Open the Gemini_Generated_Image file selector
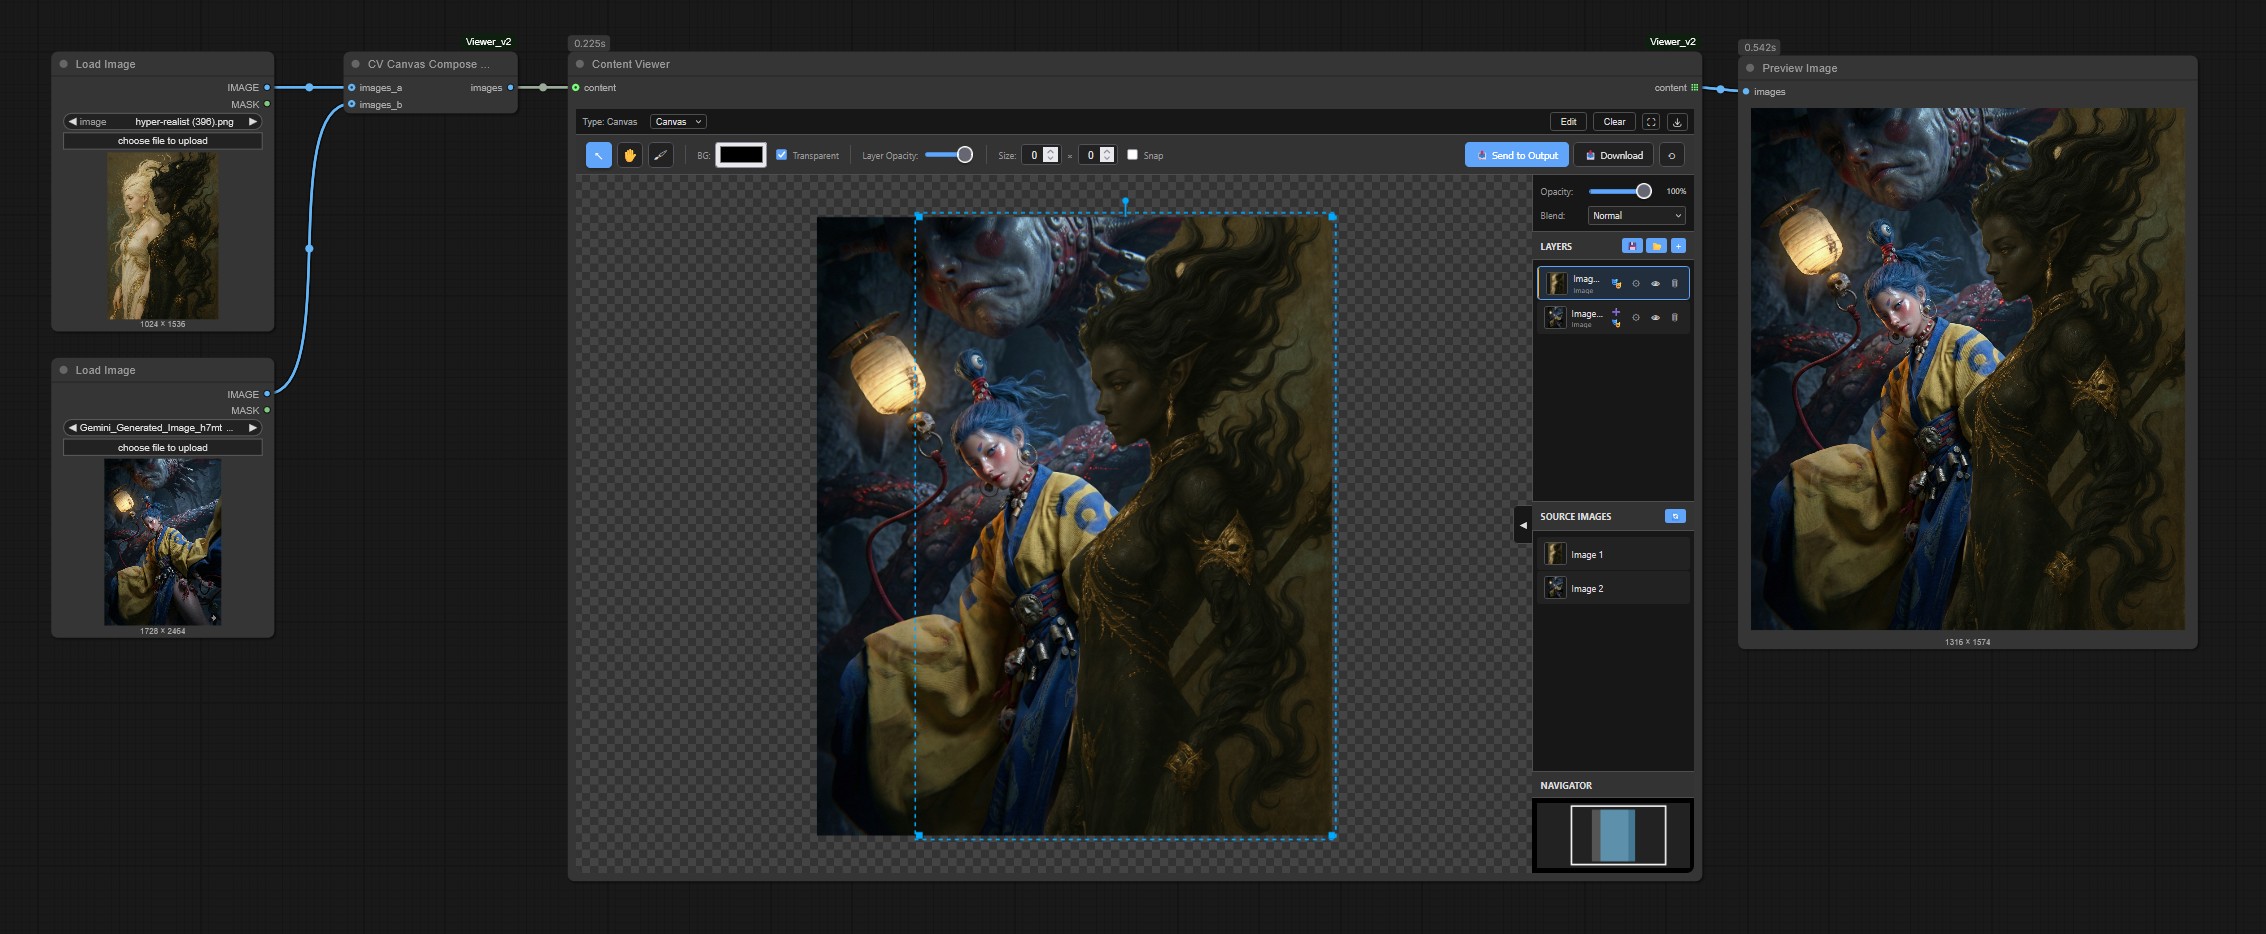The height and width of the screenshot is (934, 2266). (163, 428)
